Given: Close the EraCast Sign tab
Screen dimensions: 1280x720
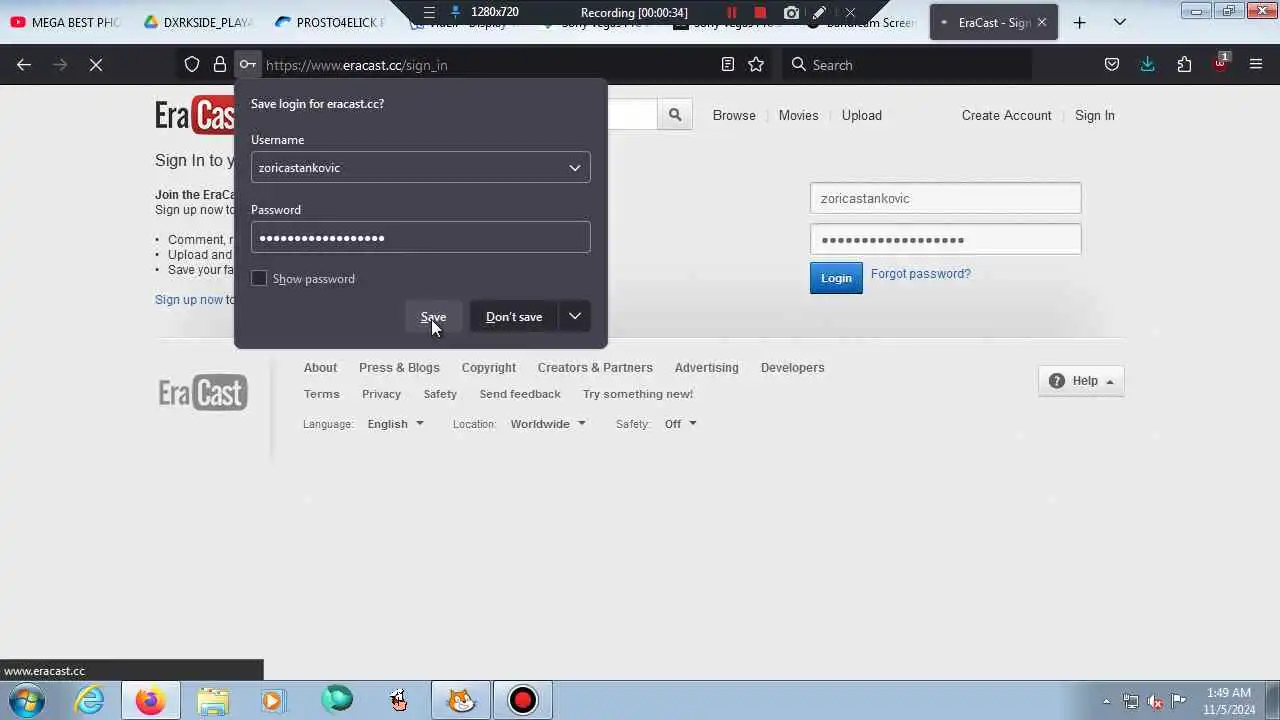Looking at the screenshot, I should tap(1042, 22).
